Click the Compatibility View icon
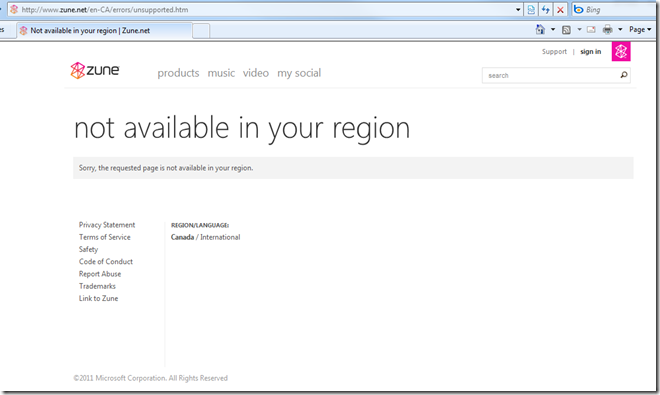The image size is (660, 395). coord(531,10)
